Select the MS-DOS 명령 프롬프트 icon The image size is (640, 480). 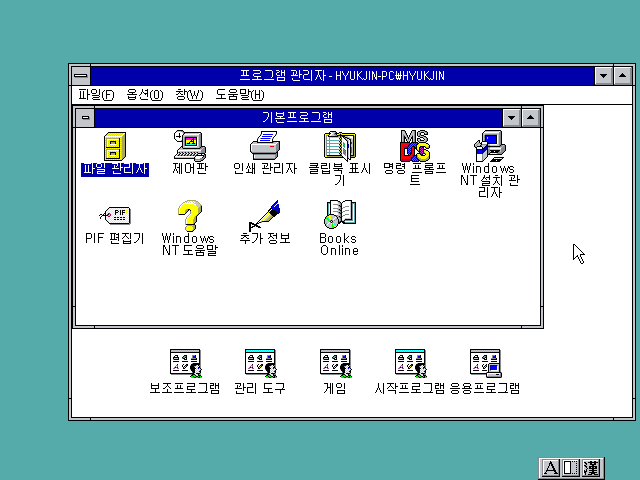(x=415, y=146)
